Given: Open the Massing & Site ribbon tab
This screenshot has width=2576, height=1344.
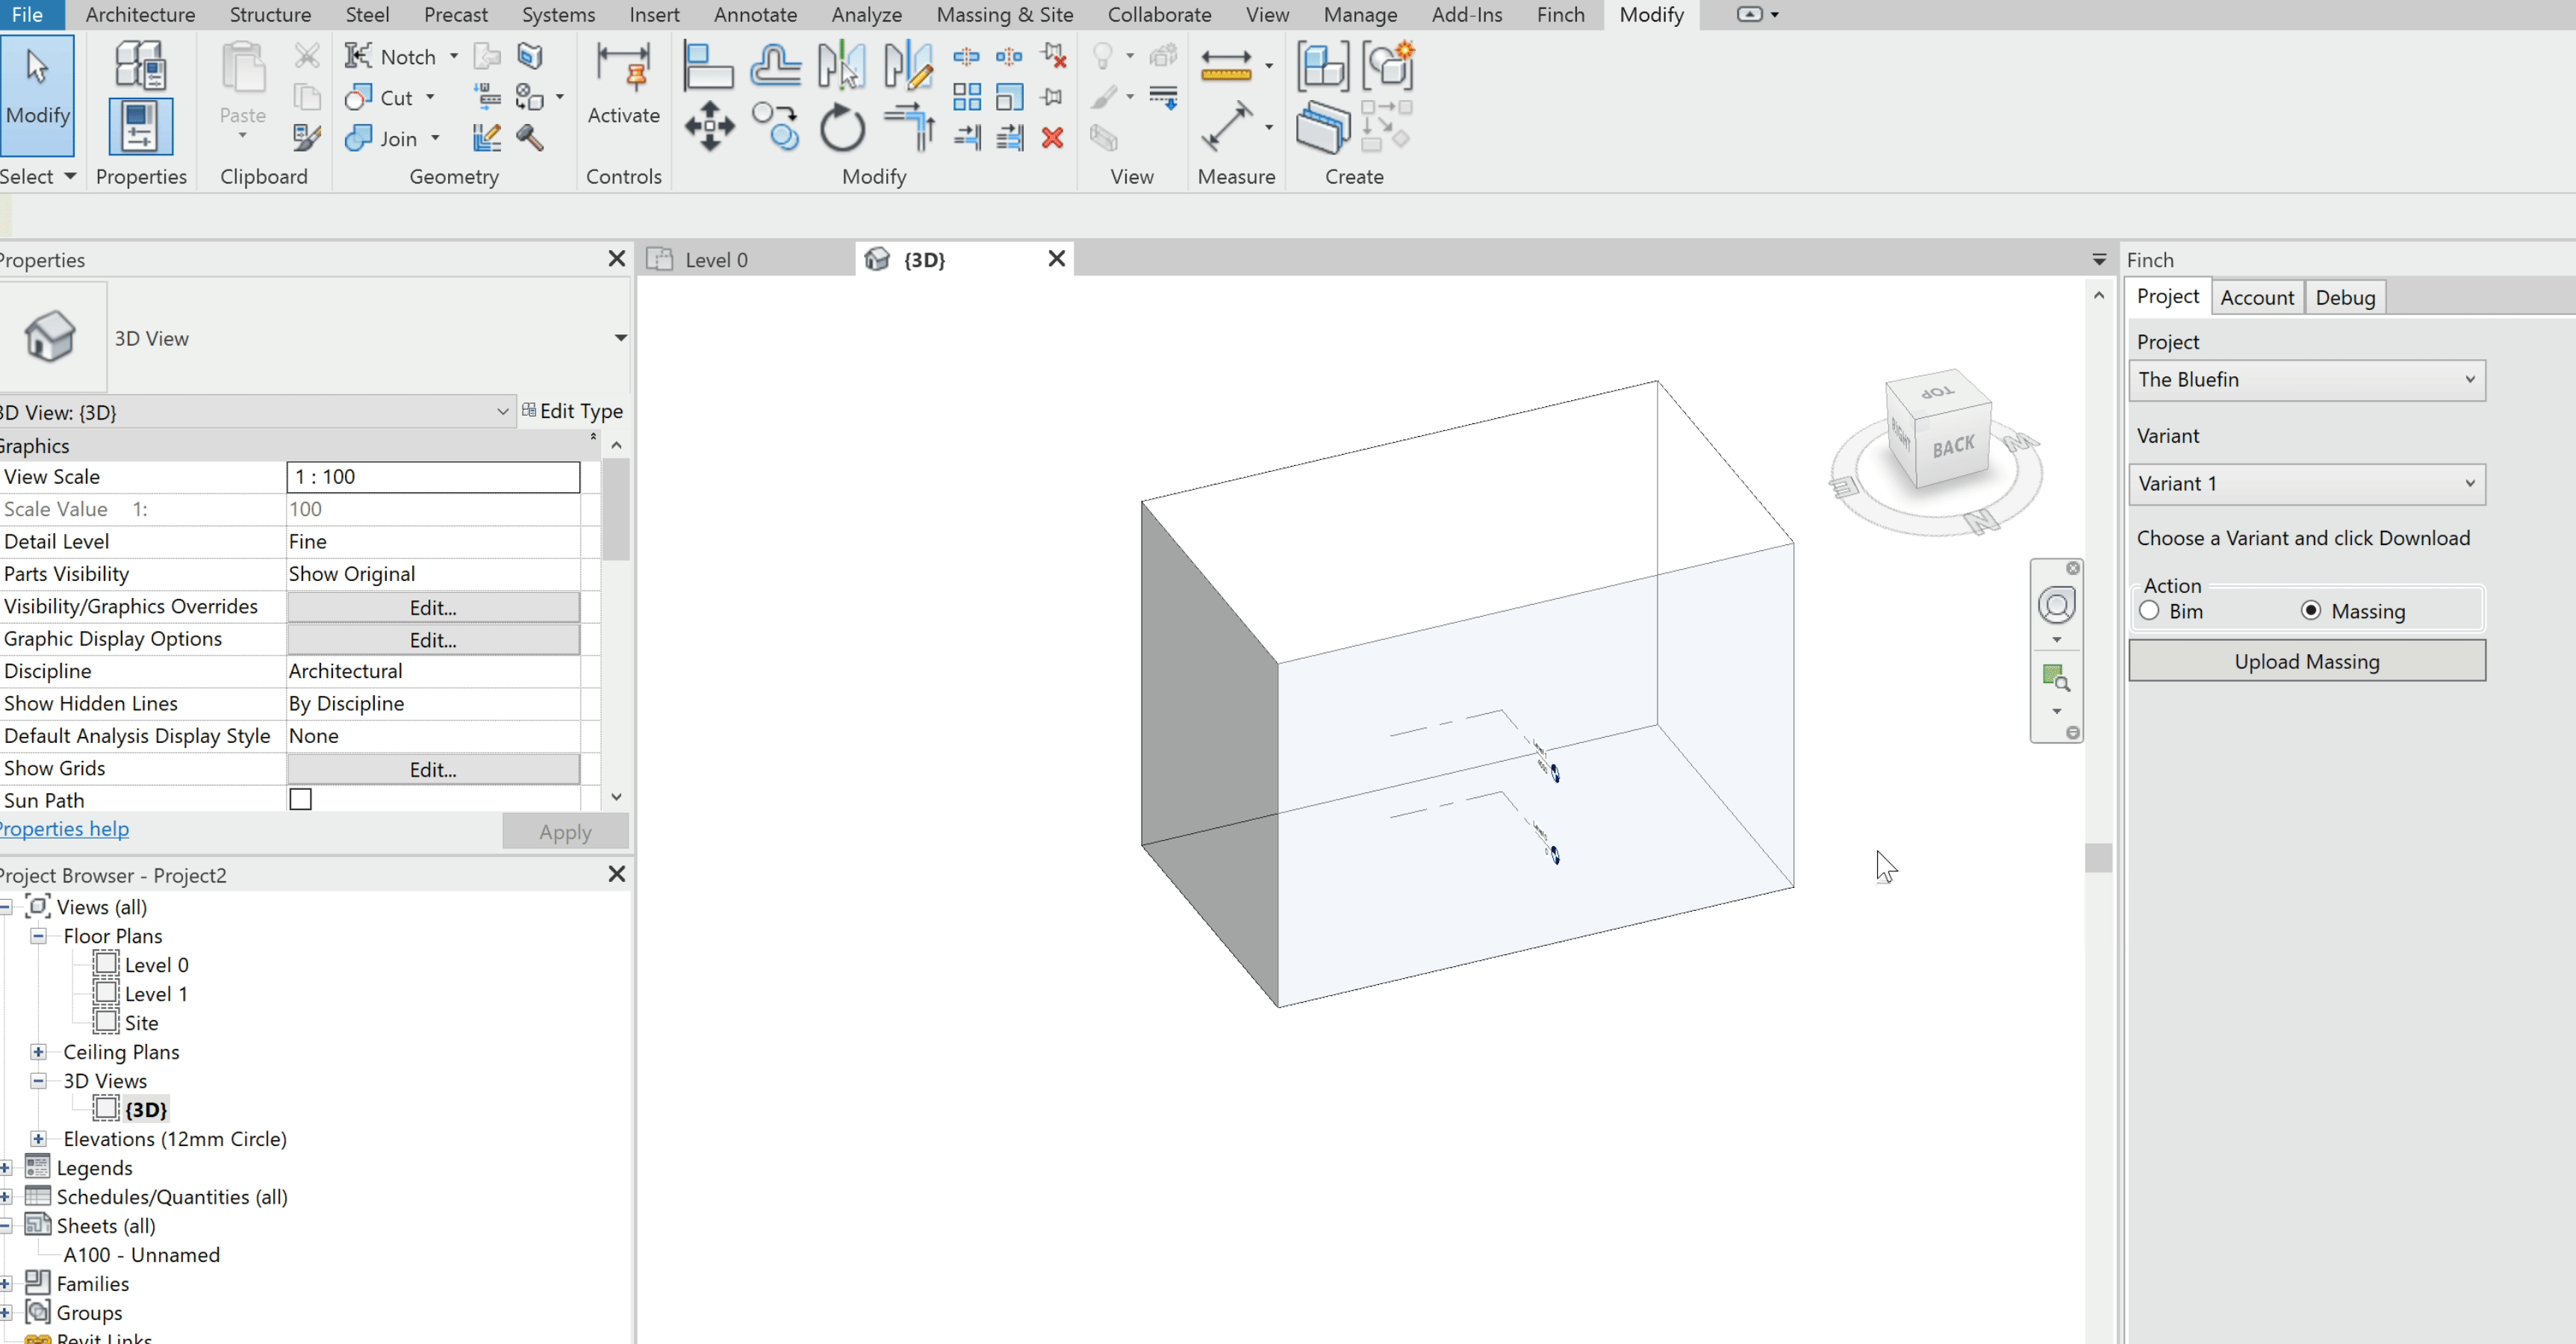Looking at the screenshot, I should pos(1004,14).
